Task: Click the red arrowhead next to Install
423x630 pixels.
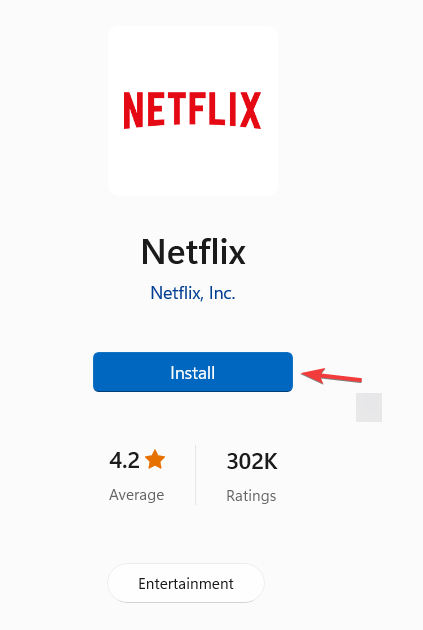Action: [x=312, y=375]
